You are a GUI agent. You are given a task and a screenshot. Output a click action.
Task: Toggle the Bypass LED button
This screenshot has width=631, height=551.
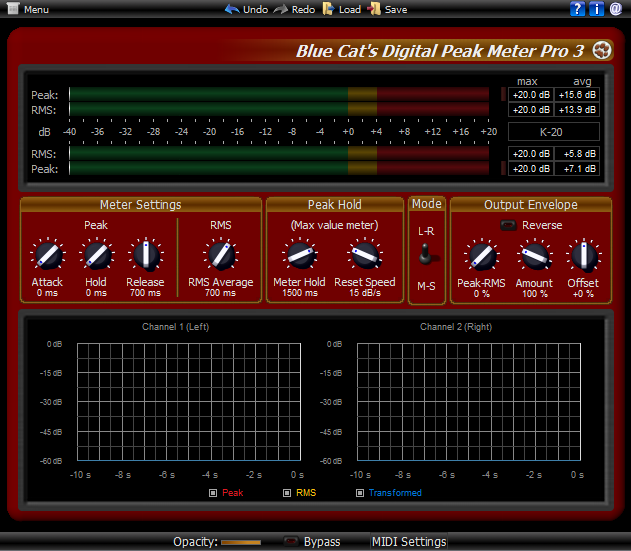291,541
